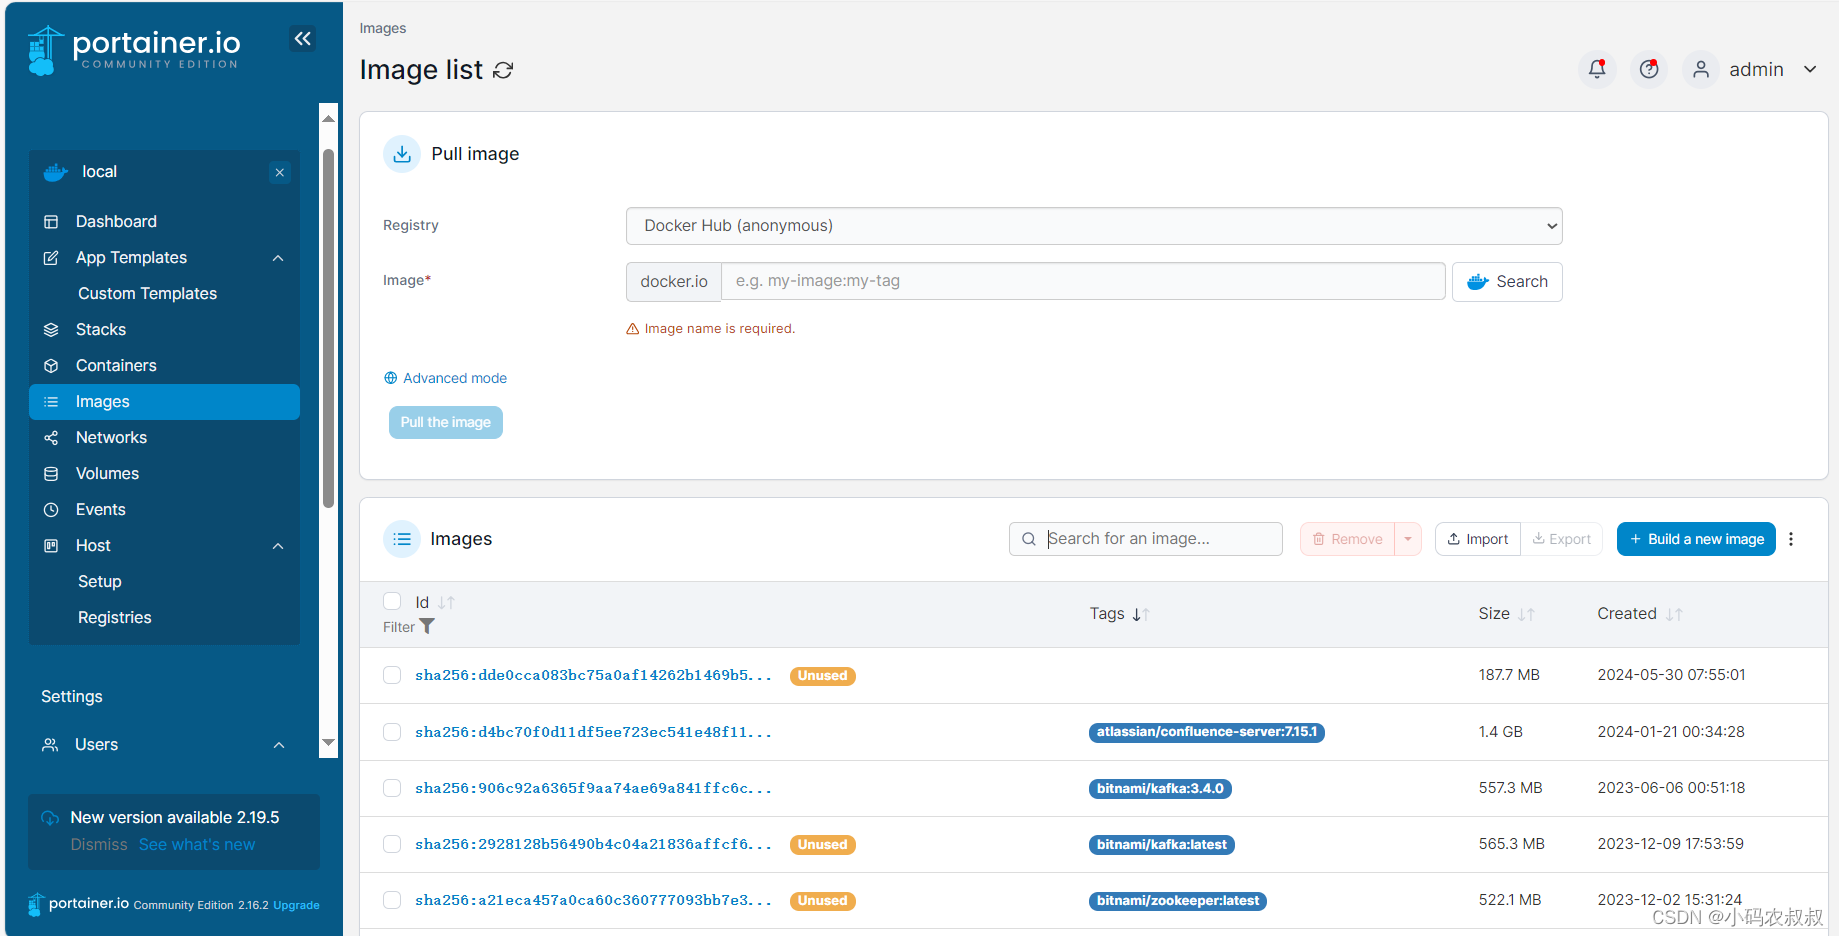Focus the image name input field
The image size is (1839, 936).
coord(1083,281)
